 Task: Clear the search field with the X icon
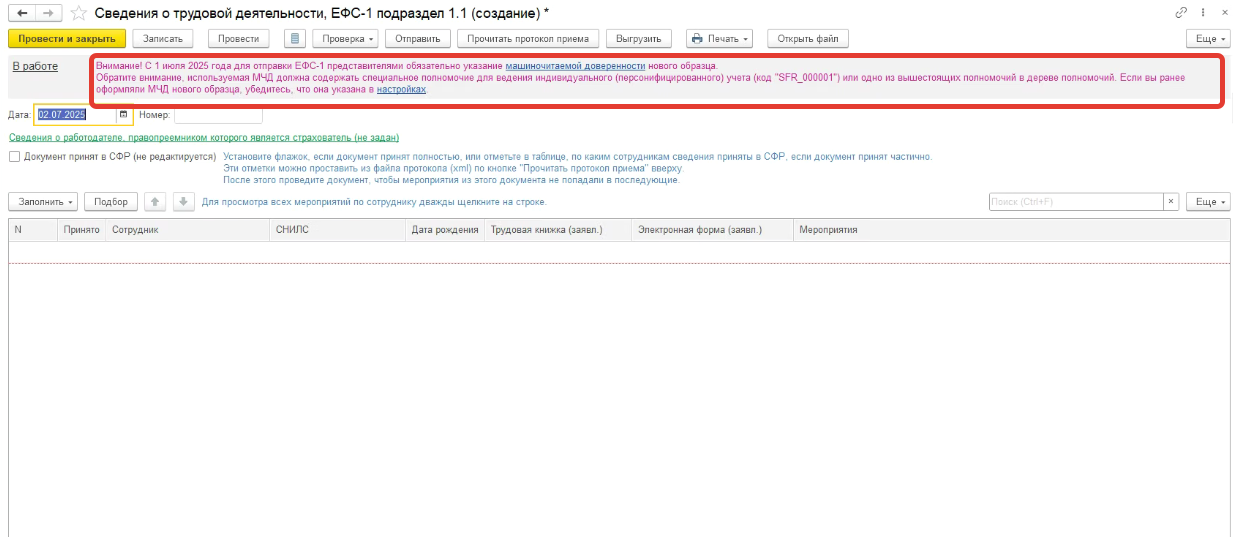pos(1171,202)
